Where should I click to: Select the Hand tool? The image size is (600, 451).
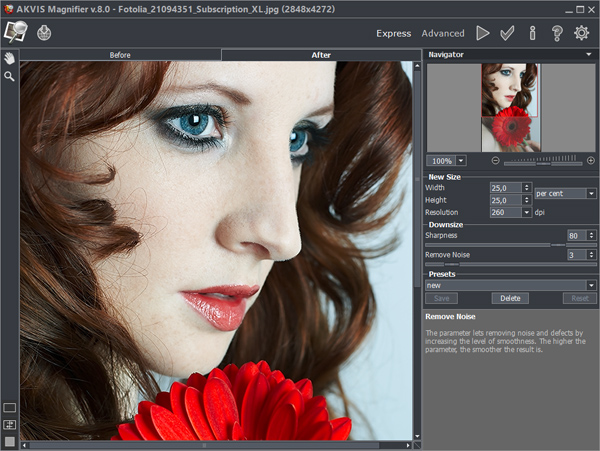click(x=10, y=58)
